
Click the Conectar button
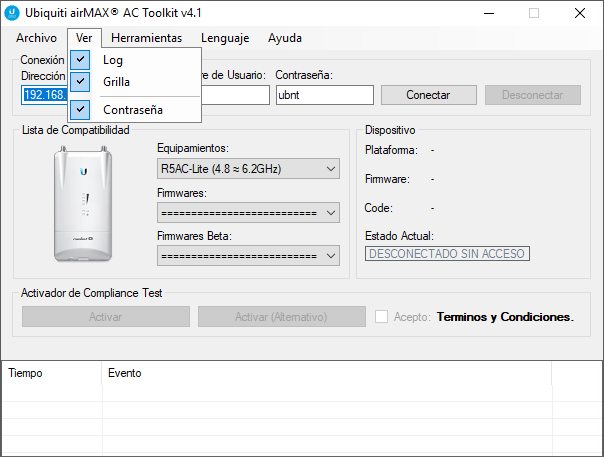(x=429, y=95)
